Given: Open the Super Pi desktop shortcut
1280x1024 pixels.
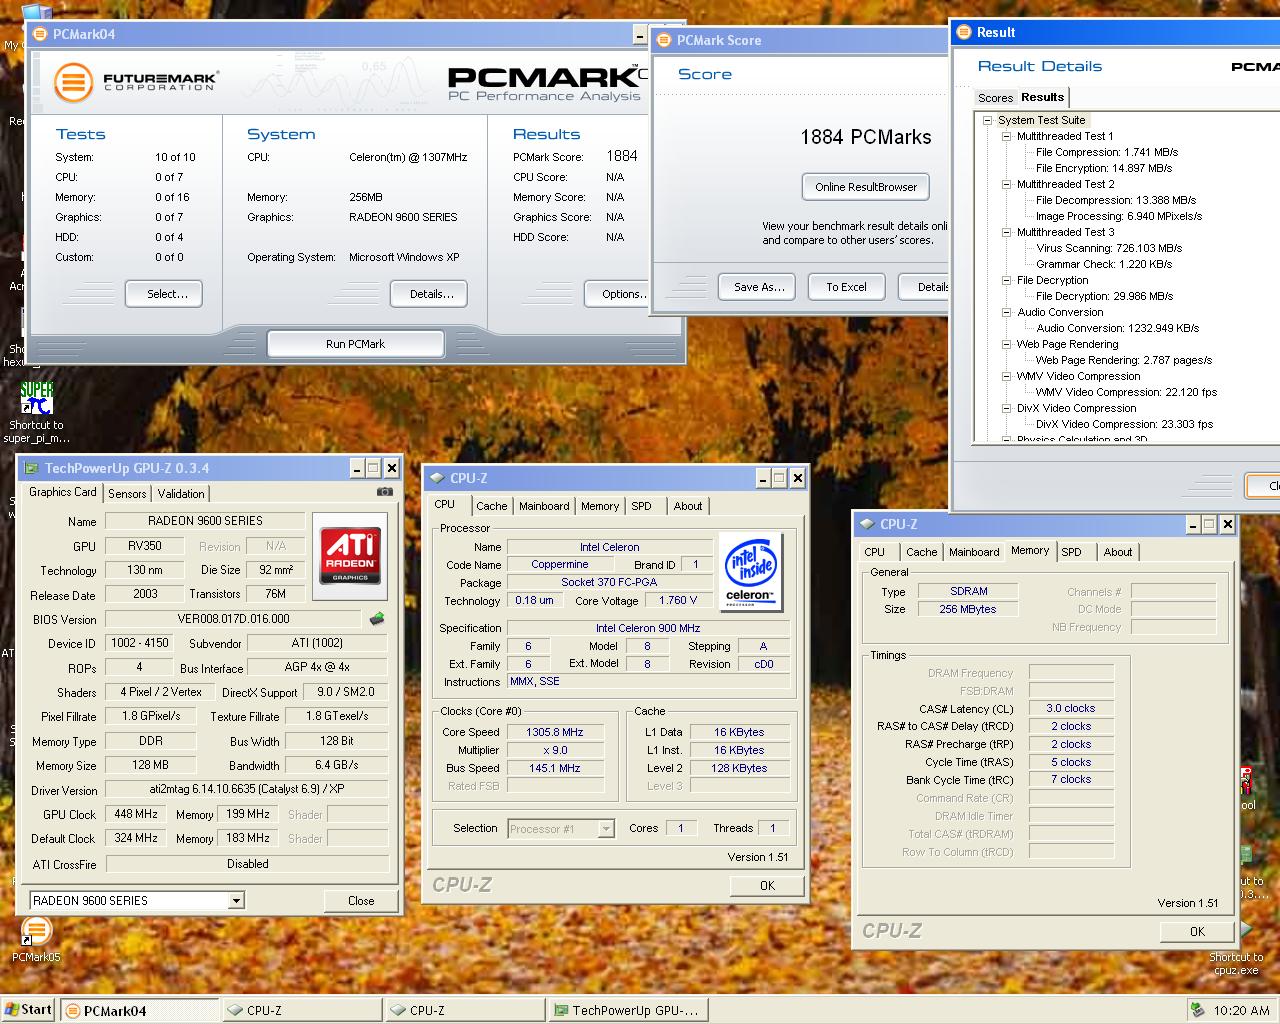Looking at the screenshot, I should 37,412.
